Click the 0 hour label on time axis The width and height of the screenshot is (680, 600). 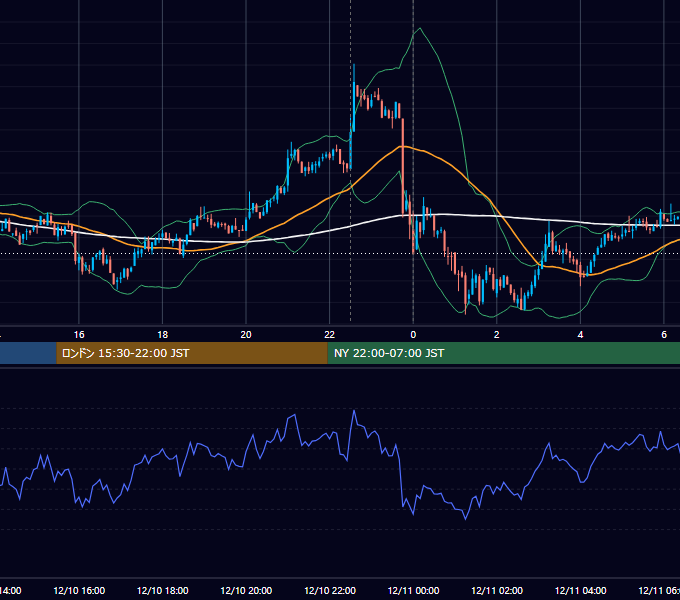(413, 335)
